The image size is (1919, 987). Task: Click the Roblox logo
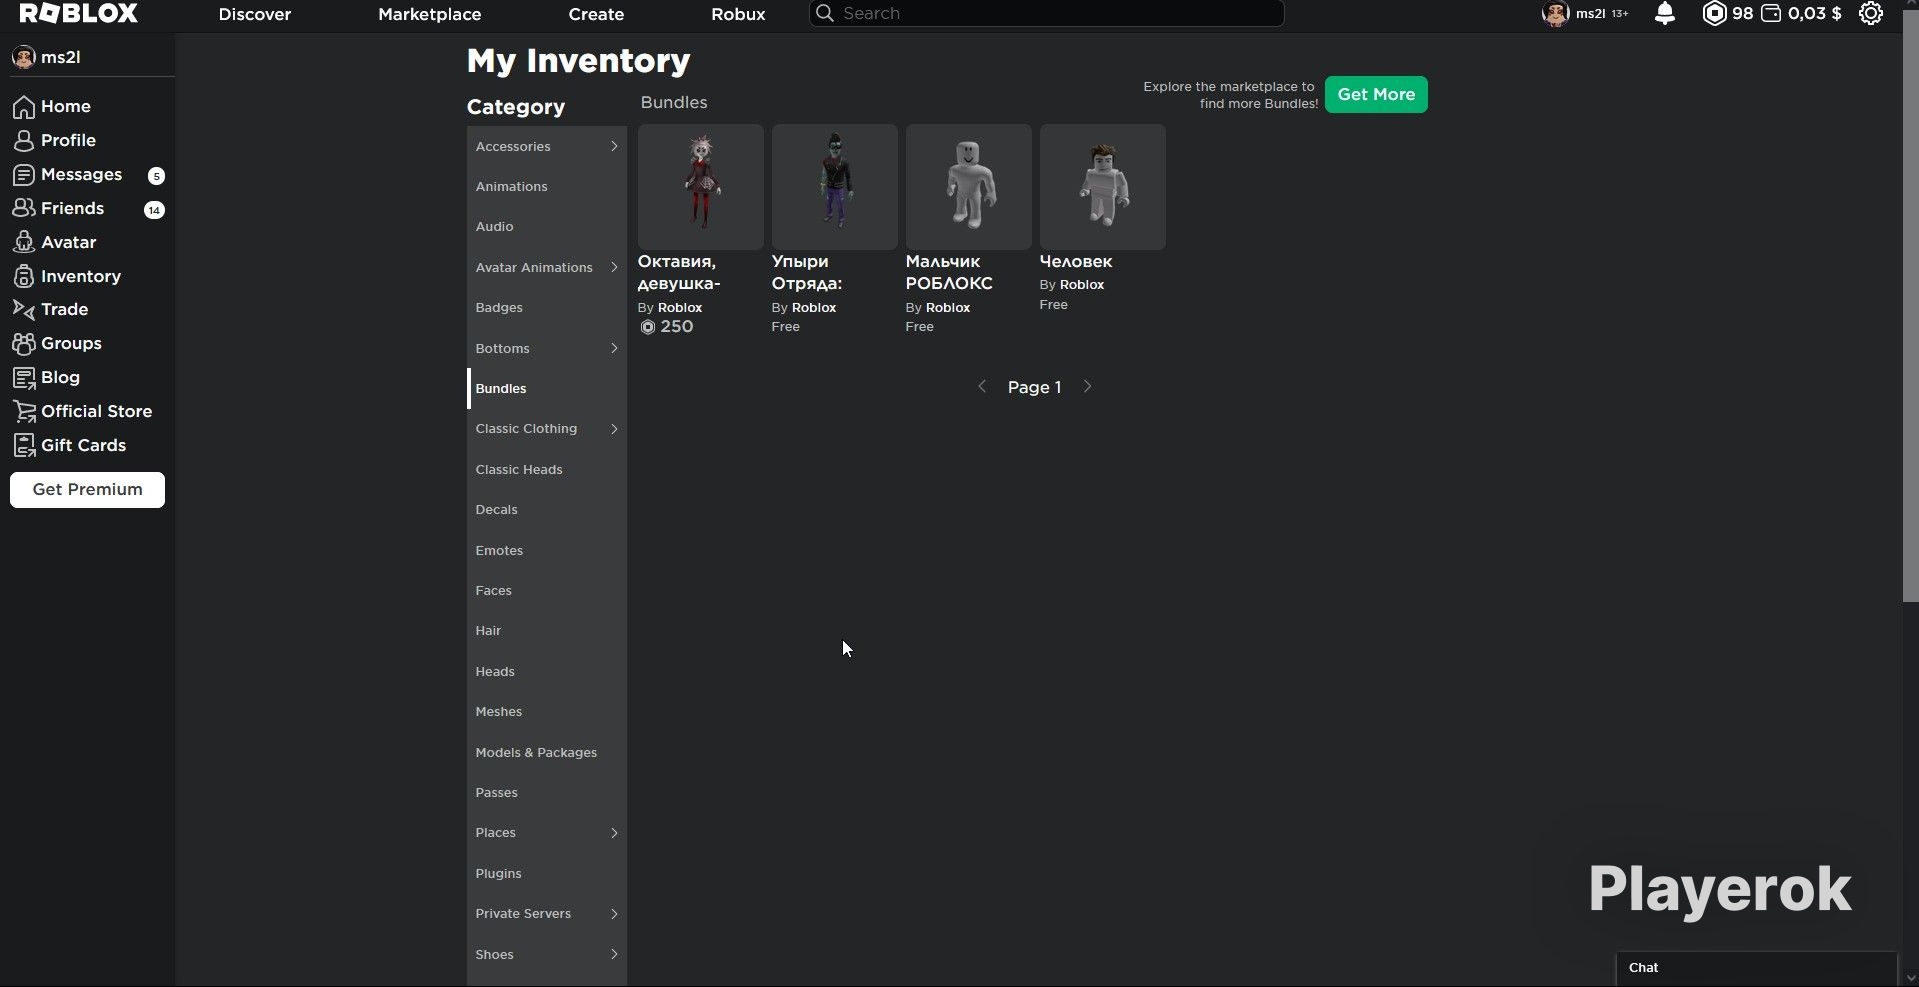[x=79, y=13]
